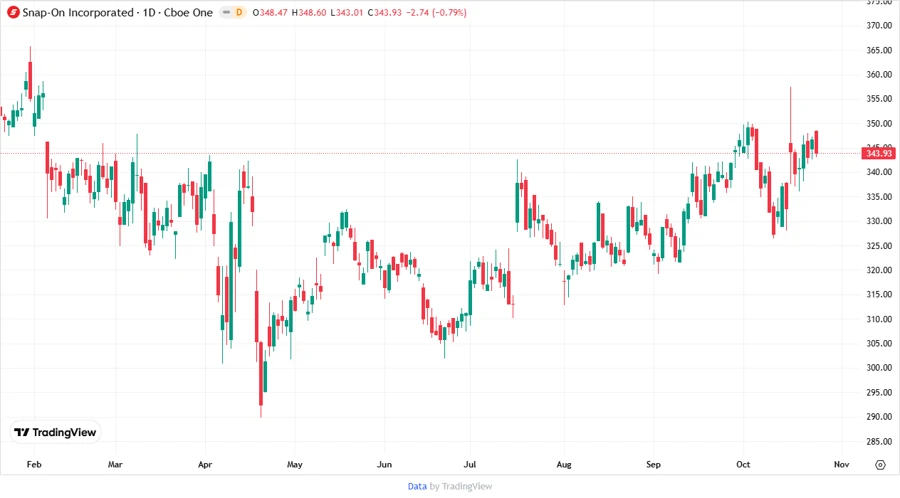Click the low value L343.01
Image resolution: width=900 pixels, height=498 pixels.
[x=347, y=12]
